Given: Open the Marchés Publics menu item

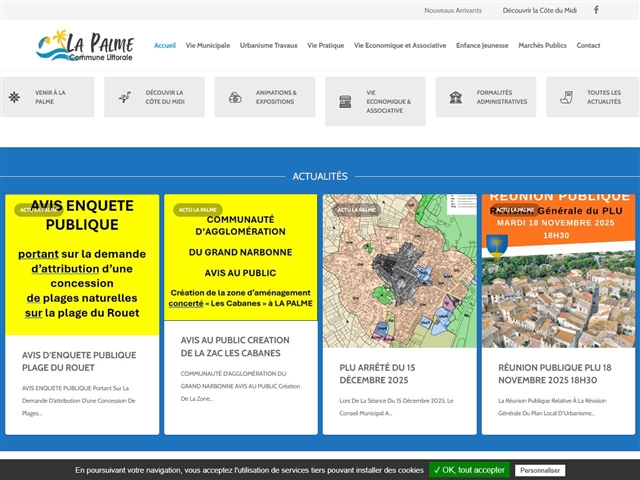Looking at the screenshot, I should click(542, 45).
